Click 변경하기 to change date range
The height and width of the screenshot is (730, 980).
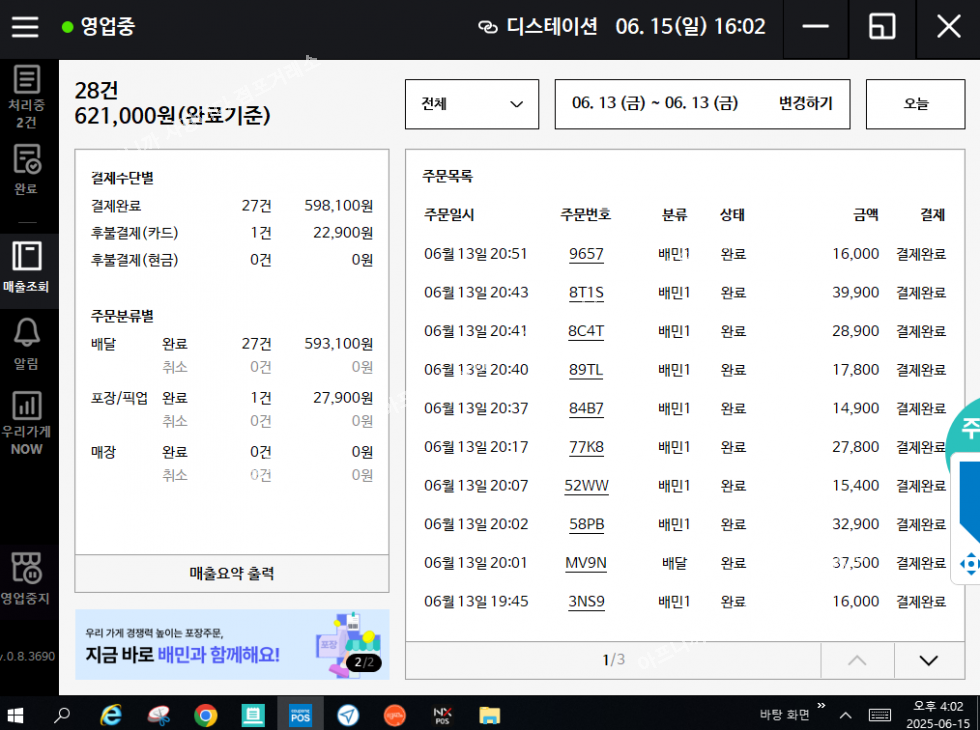[x=805, y=104]
